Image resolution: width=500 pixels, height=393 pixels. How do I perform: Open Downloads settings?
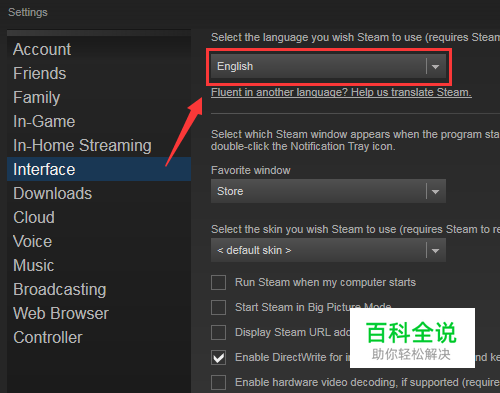point(99,193)
